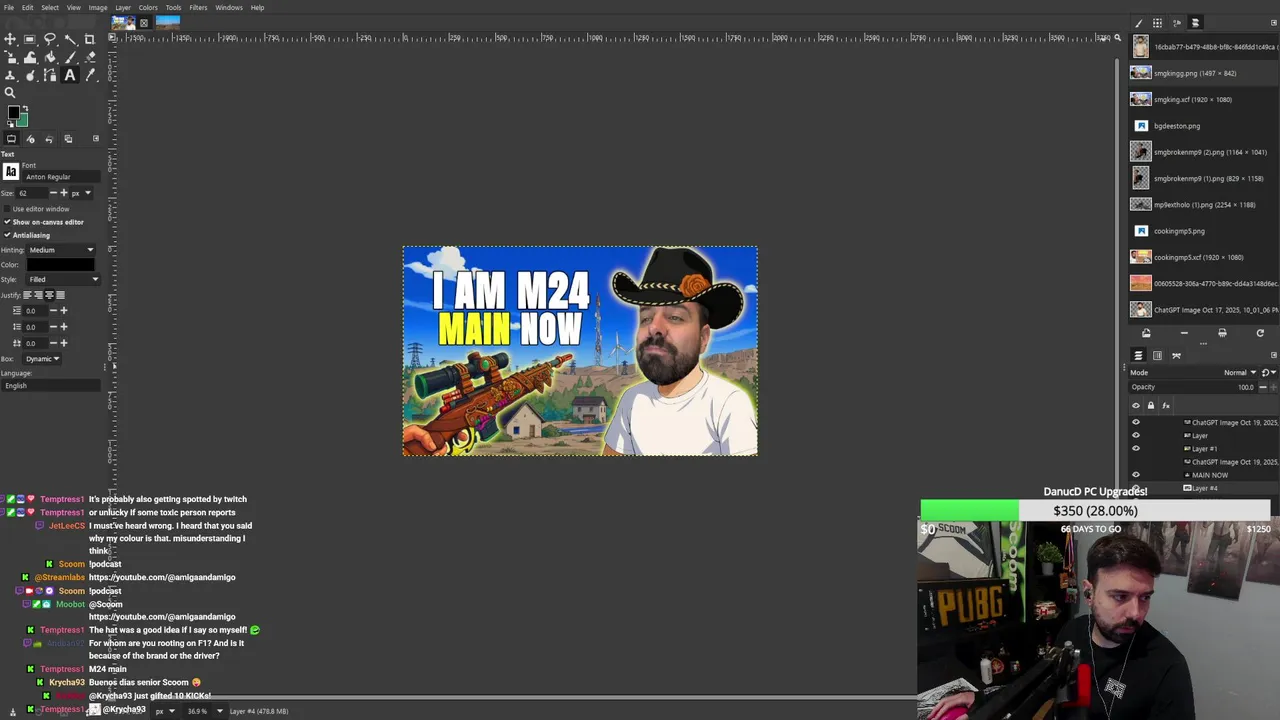The height and width of the screenshot is (720, 1280).
Task: Open the left dock tab configuration menu
Action: pos(96,139)
